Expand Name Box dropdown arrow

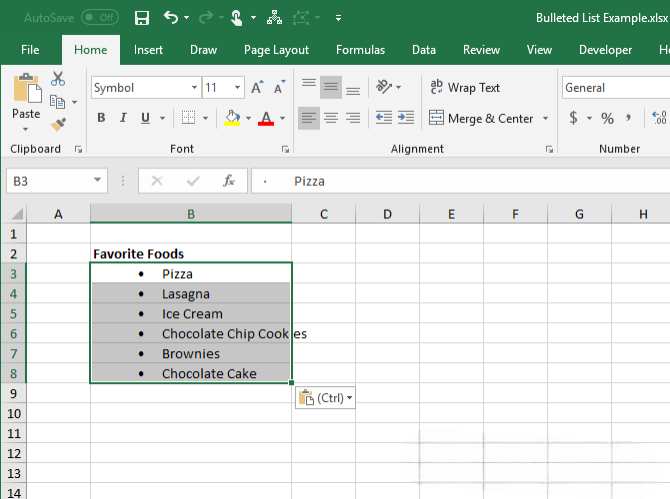97,180
